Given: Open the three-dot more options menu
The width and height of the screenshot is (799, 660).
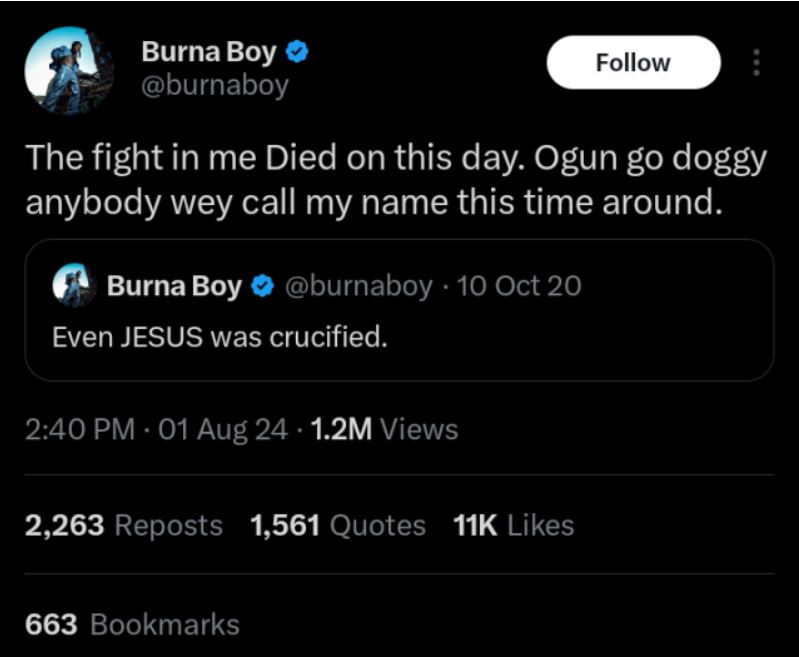Looking at the screenshot, I should (x=756, y=62).
